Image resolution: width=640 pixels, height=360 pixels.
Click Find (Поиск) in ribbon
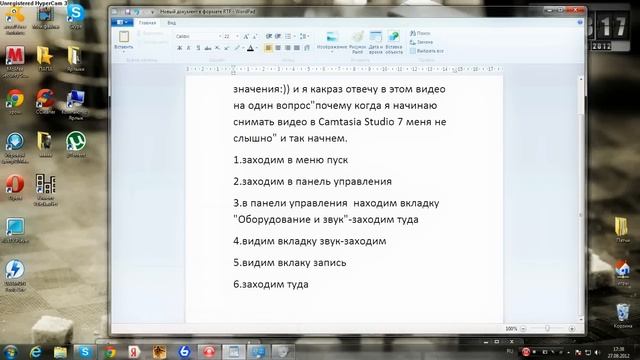pyautogui.click(x=420, y=33)
